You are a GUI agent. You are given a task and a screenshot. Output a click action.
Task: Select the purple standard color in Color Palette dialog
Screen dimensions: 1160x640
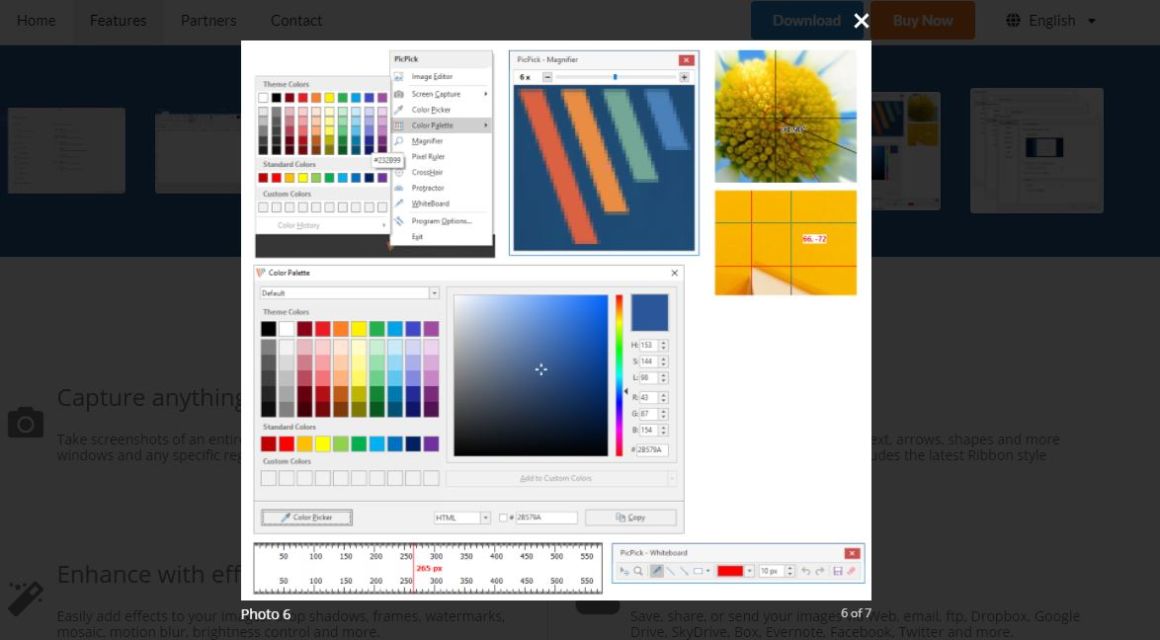coord(431,444)
